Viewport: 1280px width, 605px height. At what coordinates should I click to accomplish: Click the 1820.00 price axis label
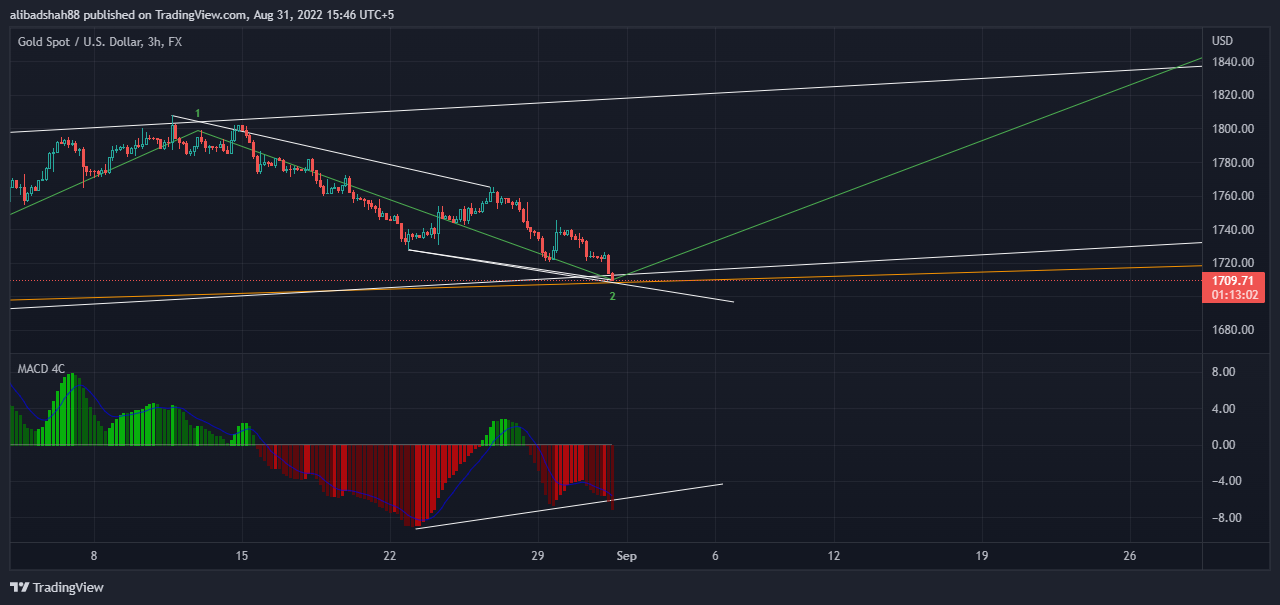click(x=1232, y=95)
